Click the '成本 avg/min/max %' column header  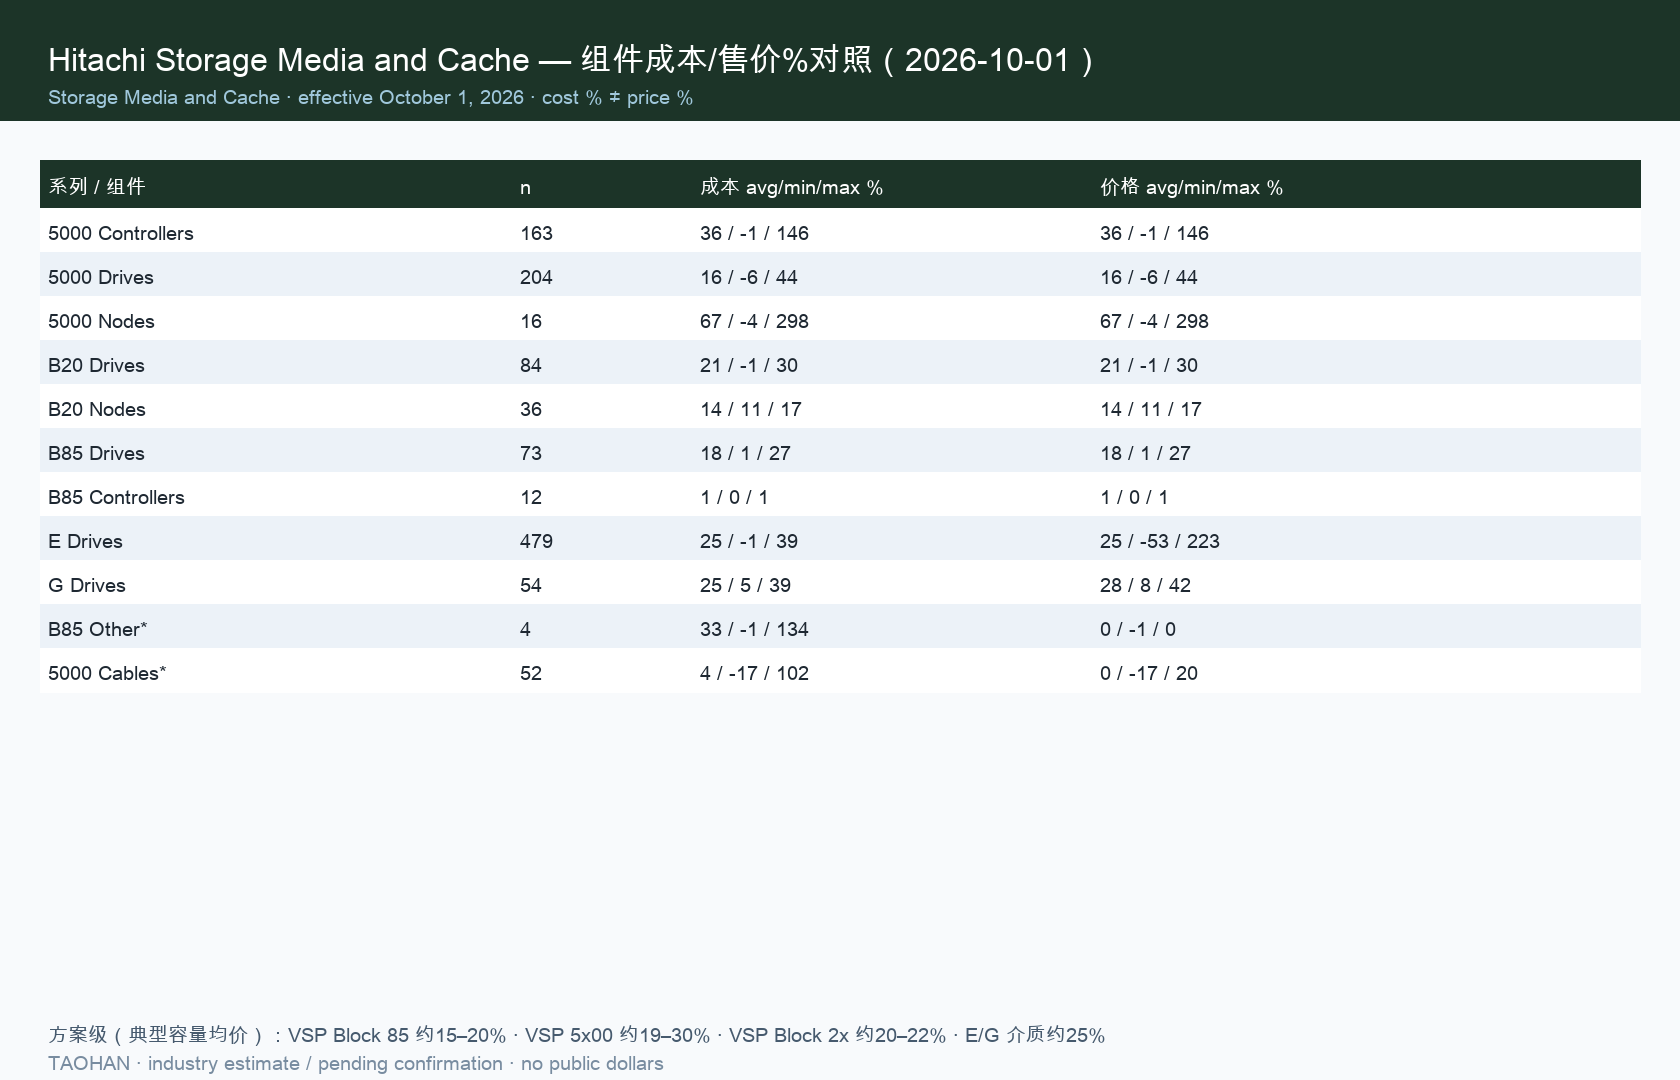click(x=791, y=187)
